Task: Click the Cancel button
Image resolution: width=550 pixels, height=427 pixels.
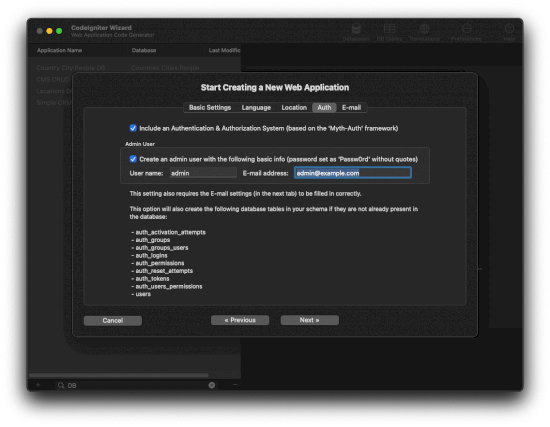Action: point(113,320)
